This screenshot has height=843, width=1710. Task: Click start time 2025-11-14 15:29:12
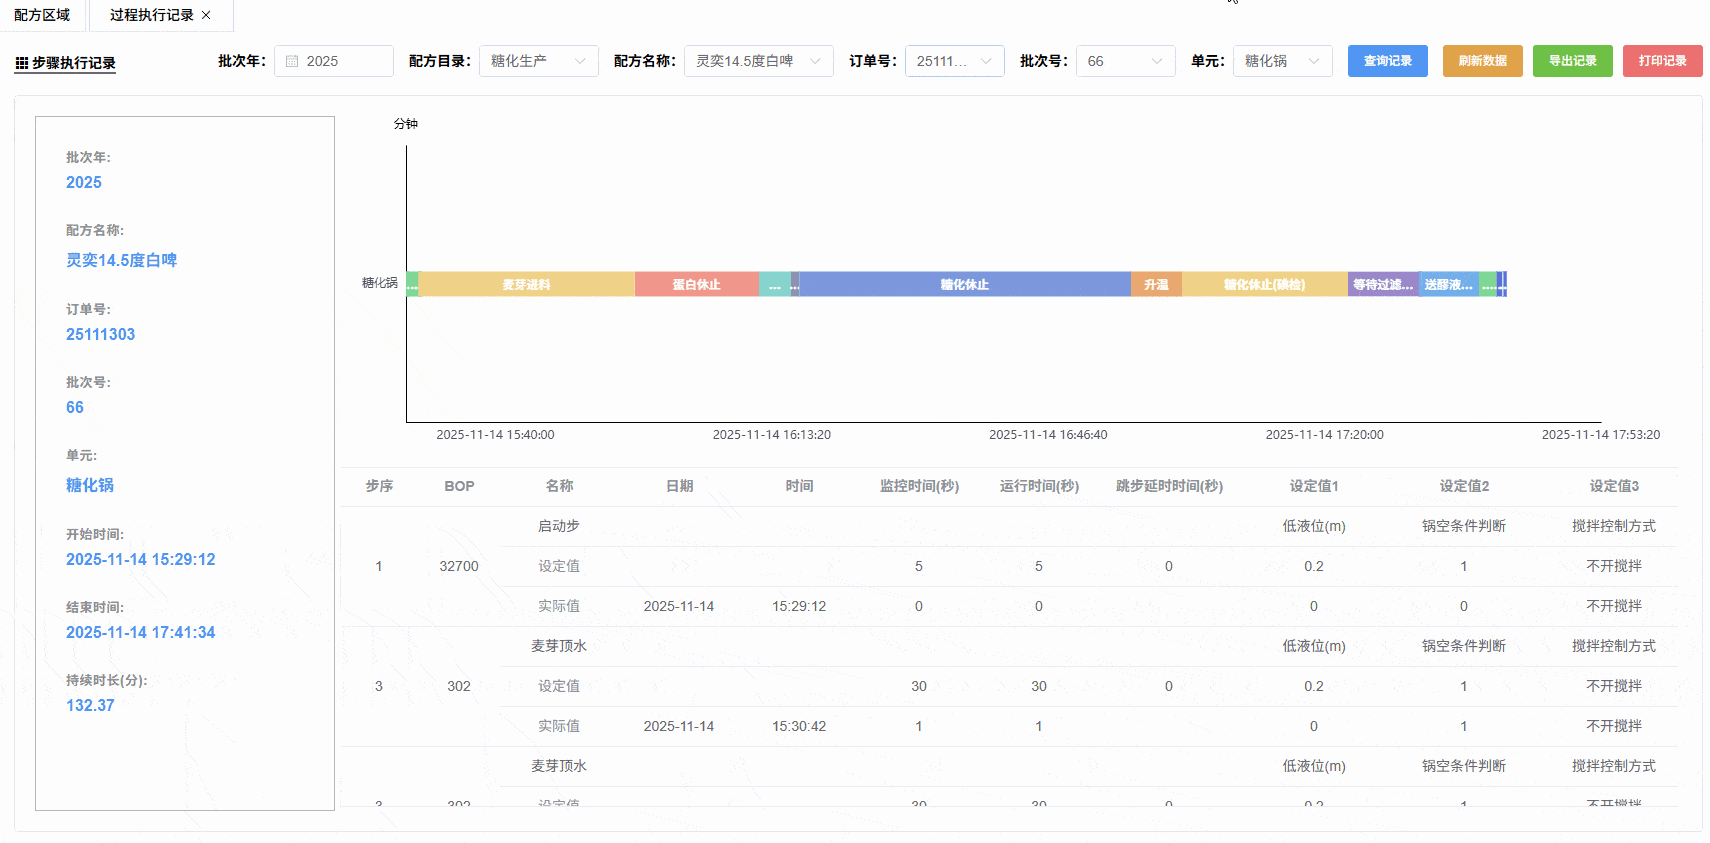(141, 559)
